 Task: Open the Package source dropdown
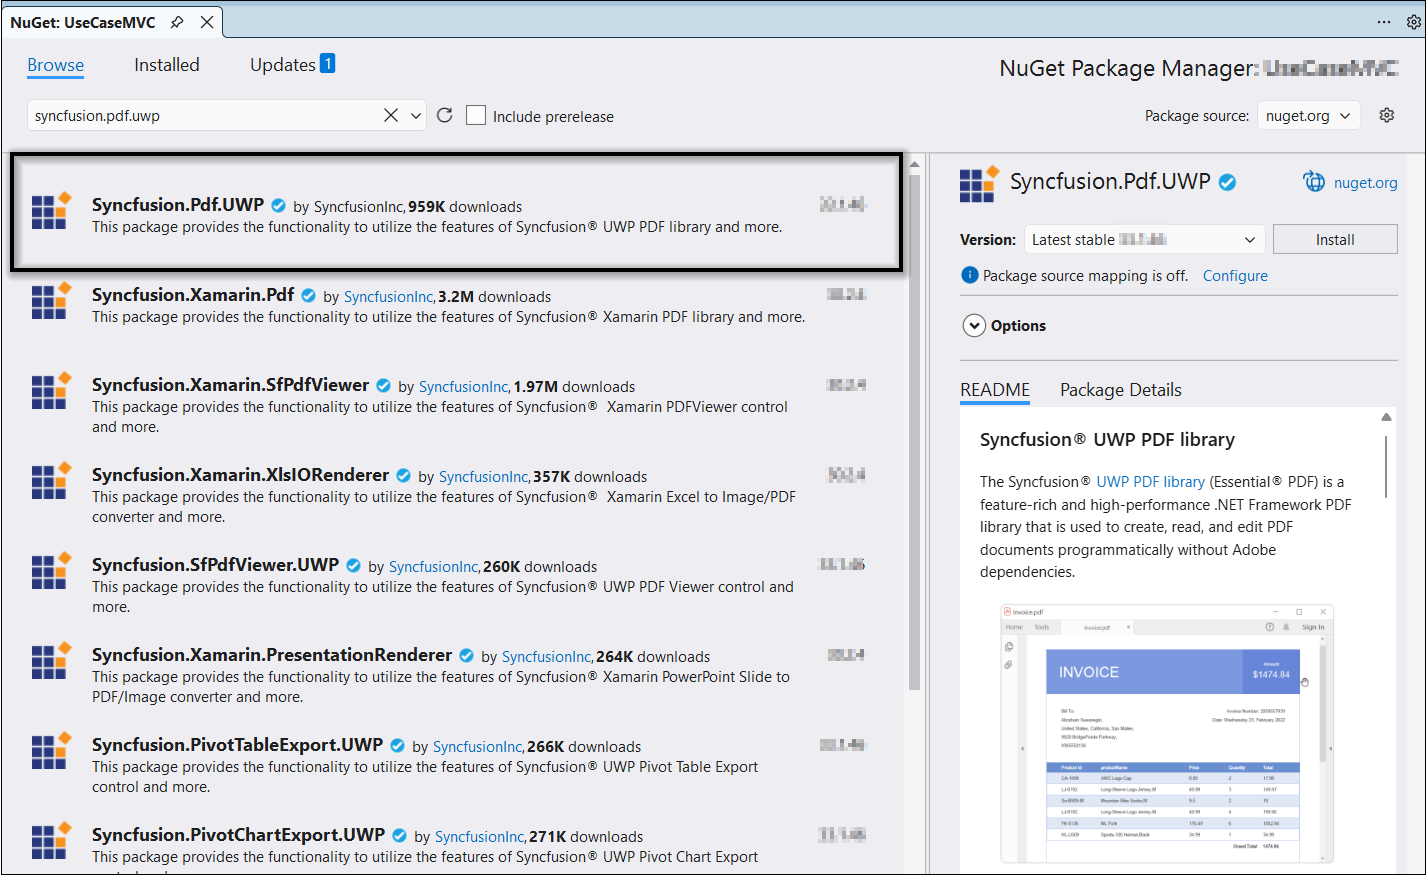pos(1308,115)
